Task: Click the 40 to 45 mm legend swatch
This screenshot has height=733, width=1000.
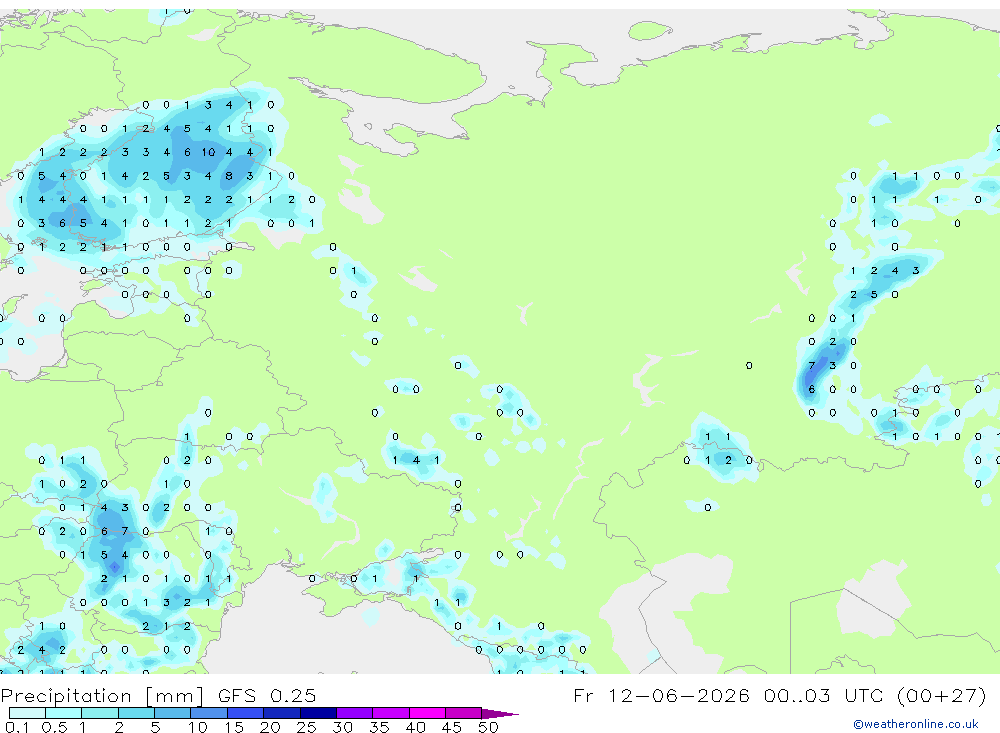Action: (x=427, y=713)
